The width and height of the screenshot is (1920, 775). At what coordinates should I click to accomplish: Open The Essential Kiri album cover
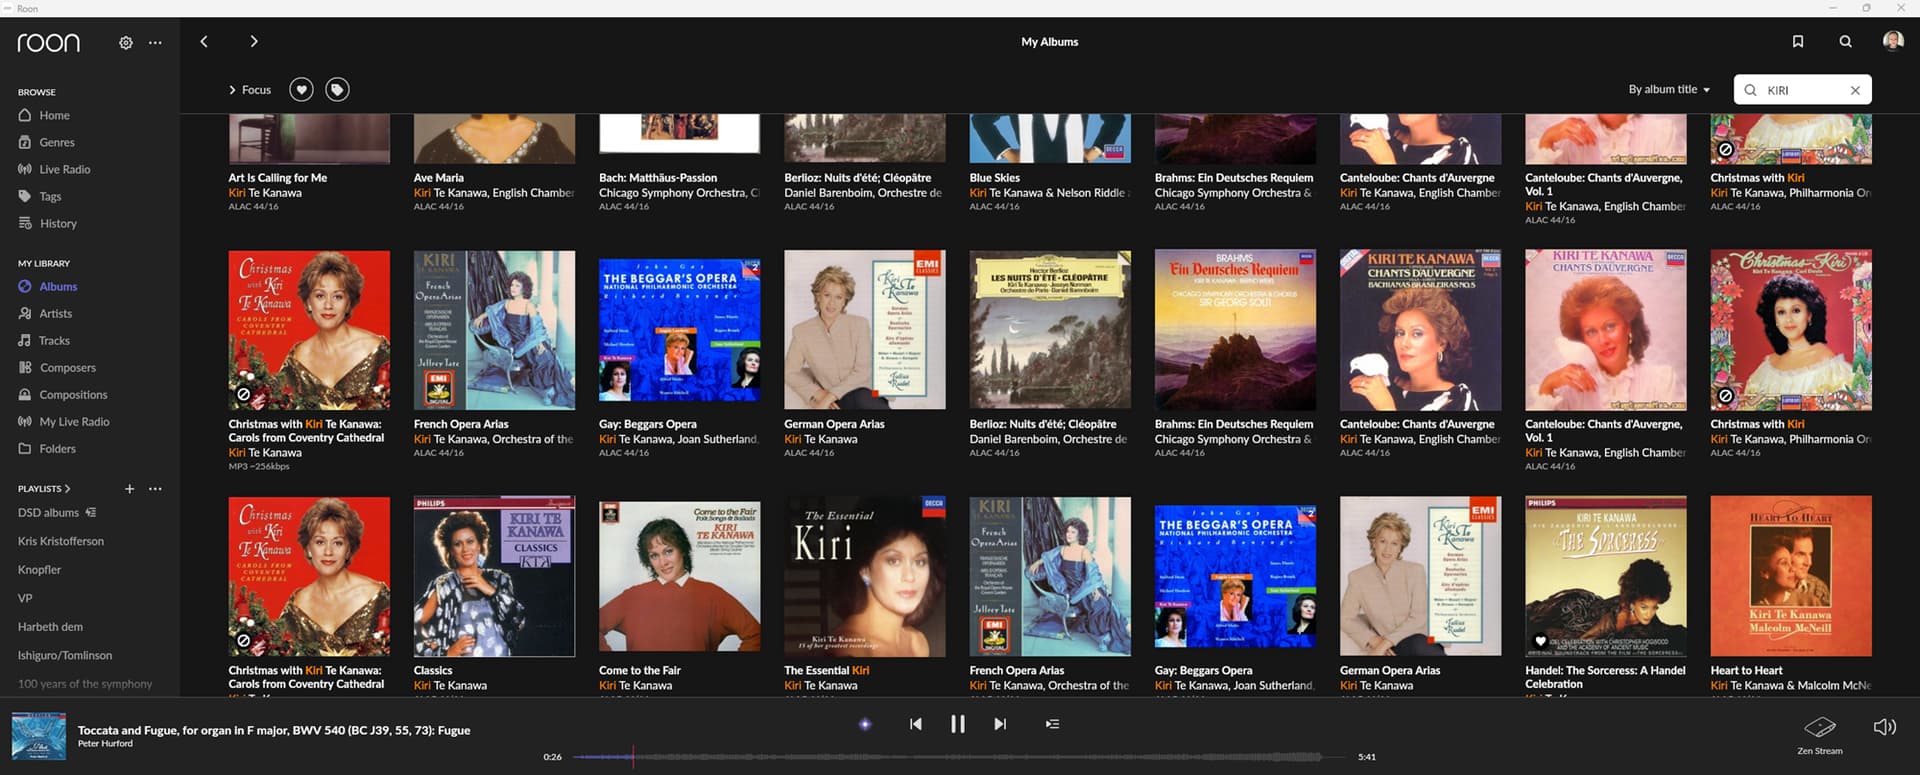864,577
